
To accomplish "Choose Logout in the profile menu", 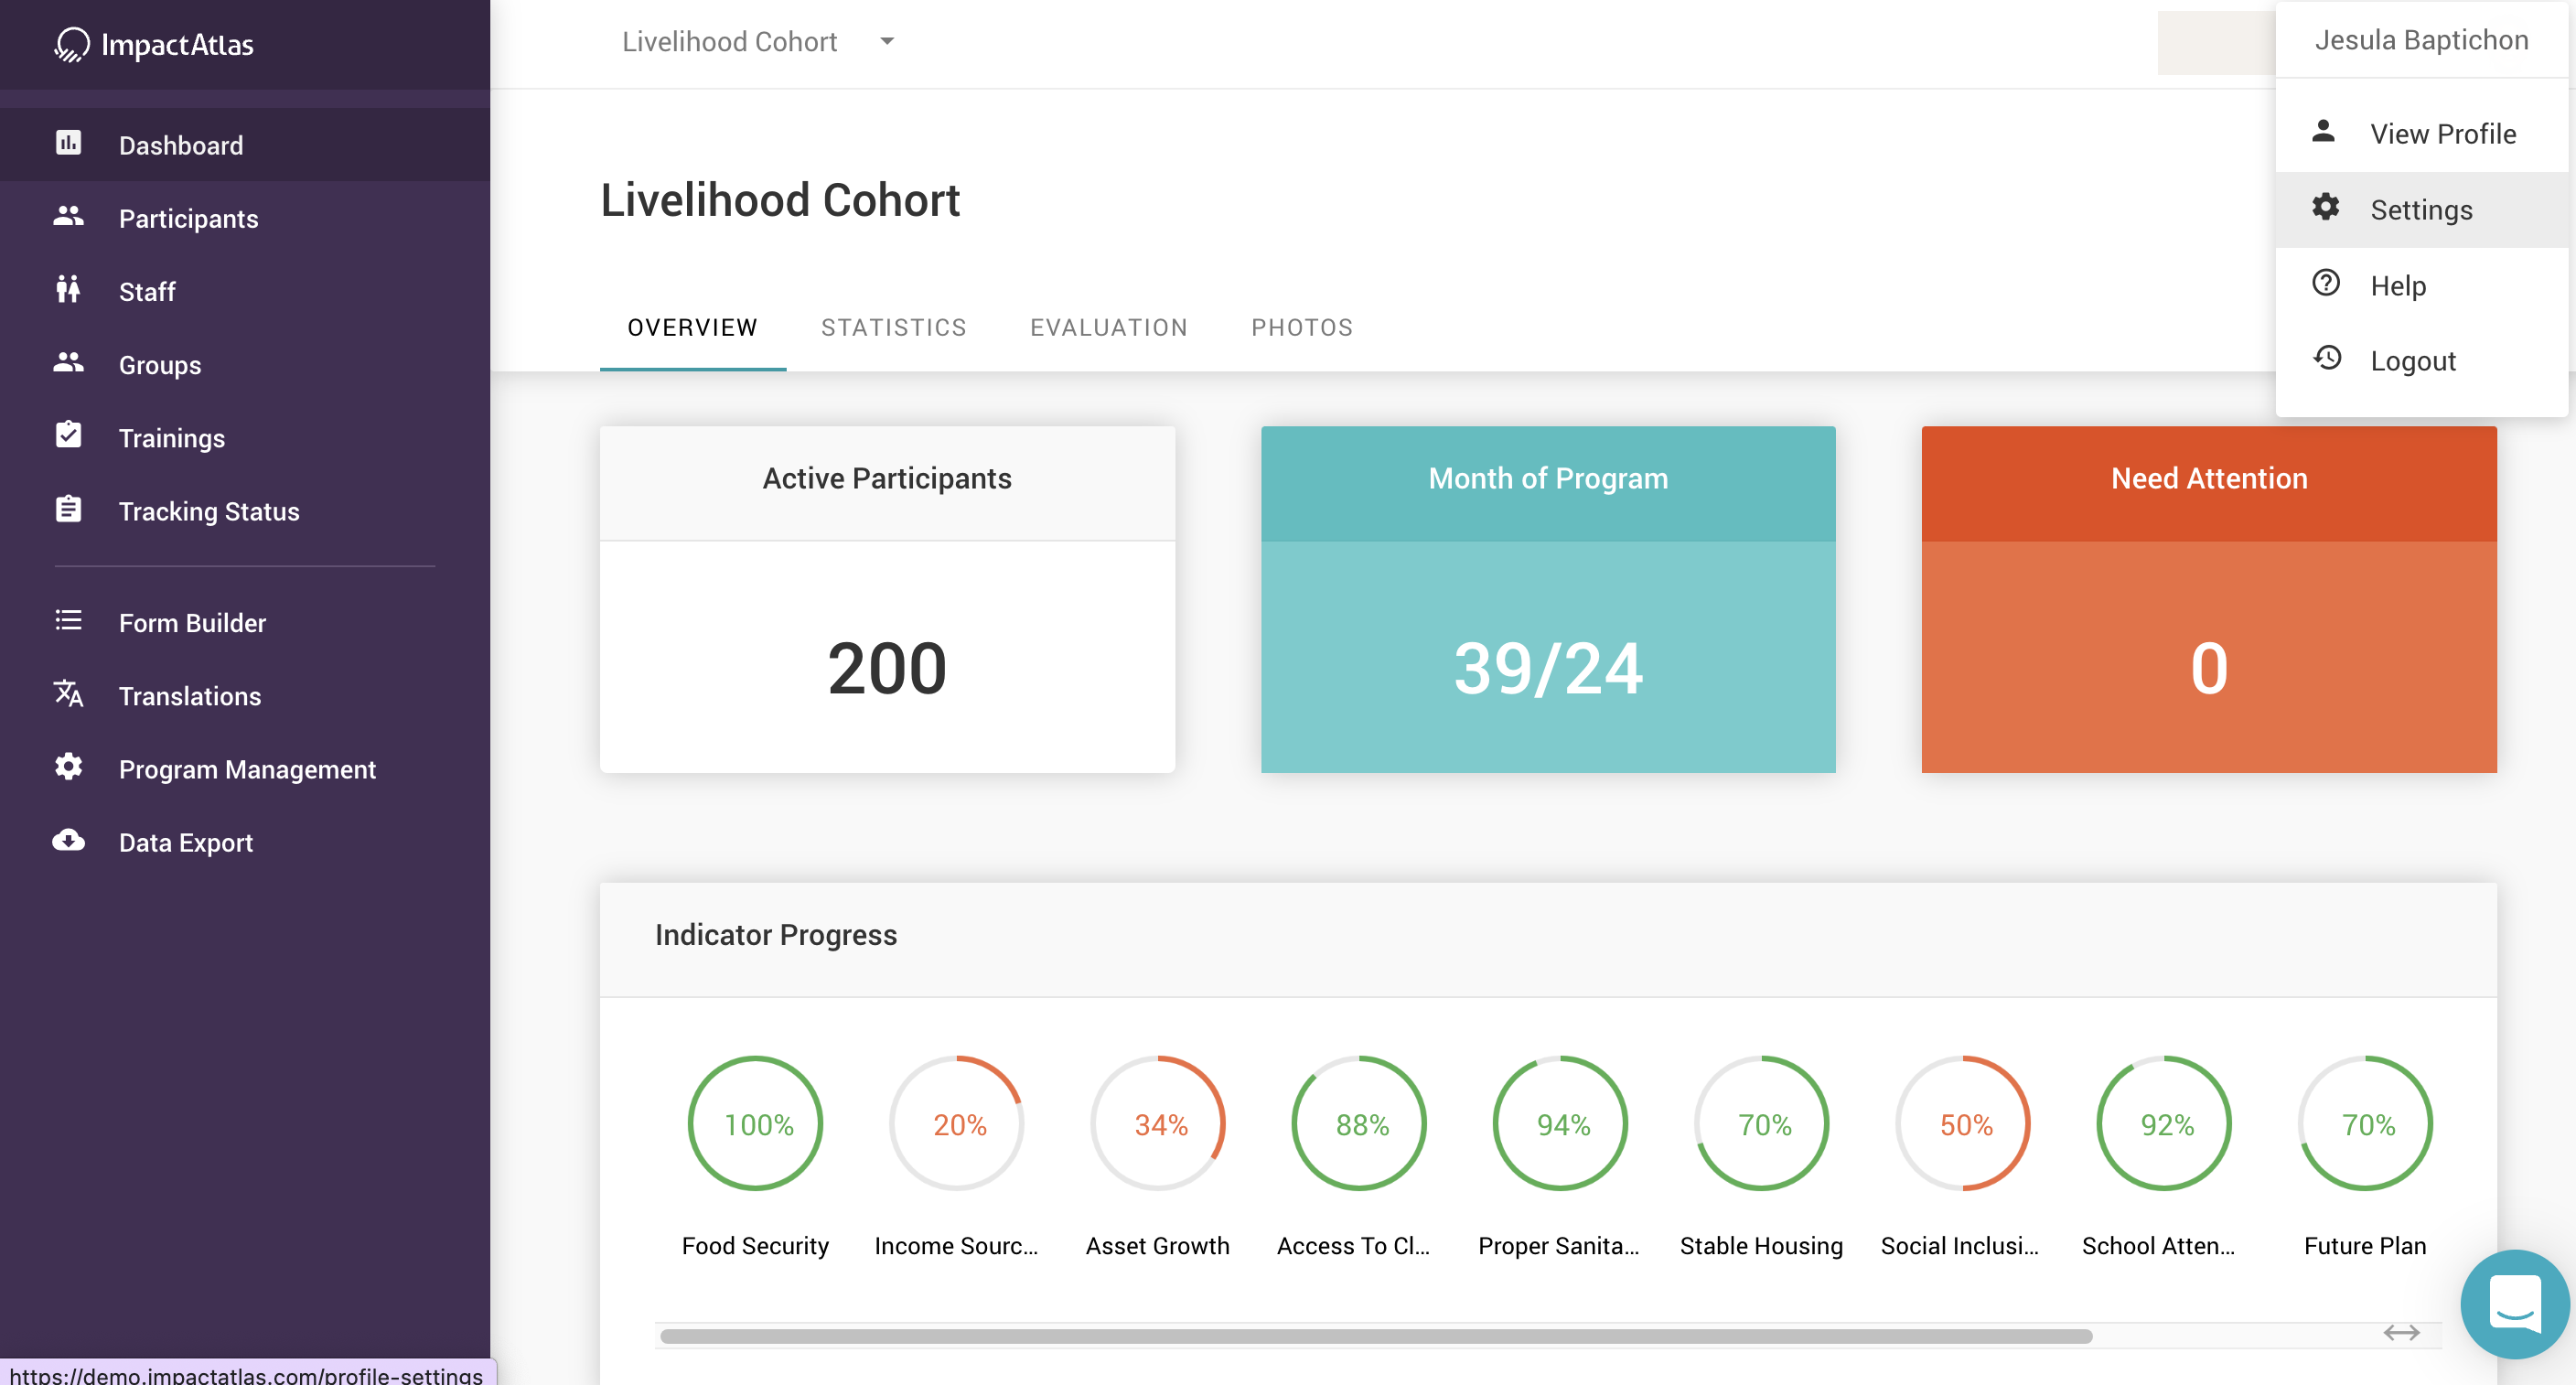I will [x=2412, y=360].
